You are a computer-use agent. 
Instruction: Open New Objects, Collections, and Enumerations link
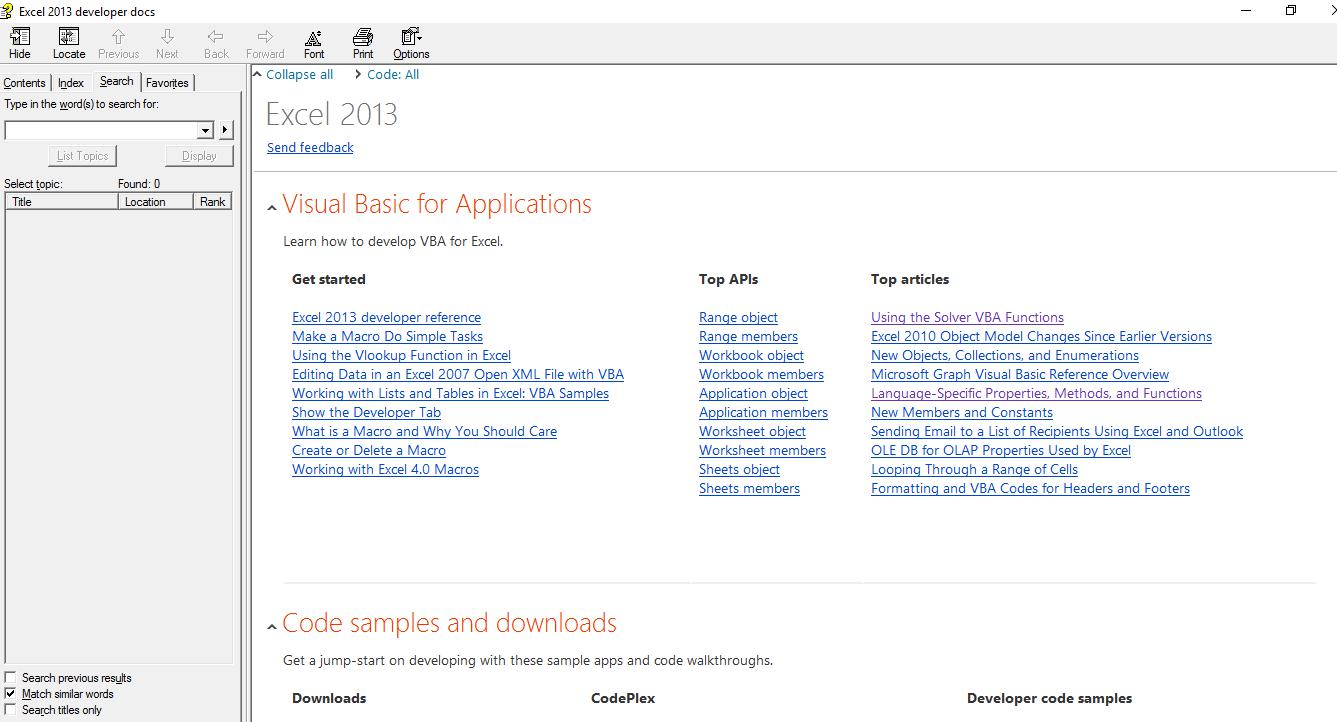[x=1005, y=356]
